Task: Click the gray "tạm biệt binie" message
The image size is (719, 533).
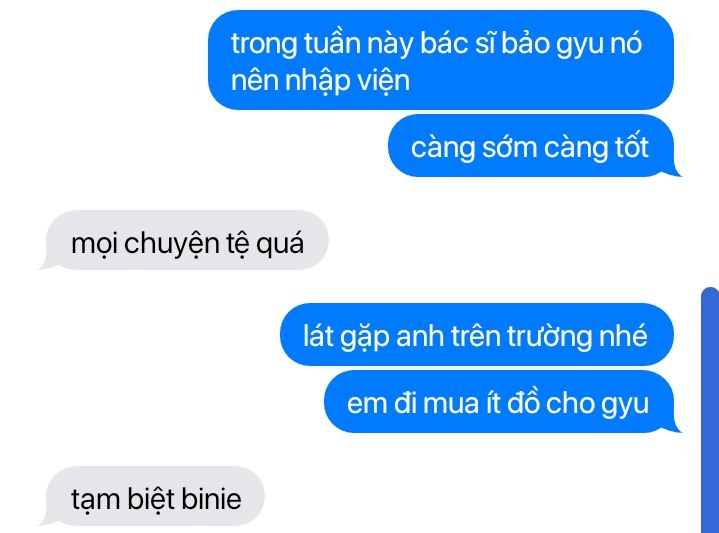Action: click(156, 496)
